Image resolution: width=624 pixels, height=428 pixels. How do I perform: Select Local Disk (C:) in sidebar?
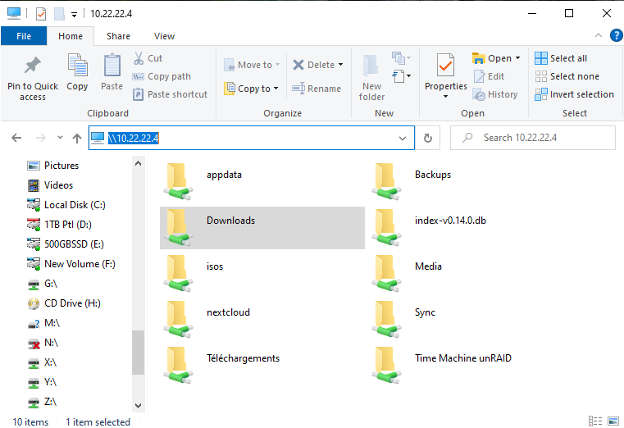click(66, 205)
